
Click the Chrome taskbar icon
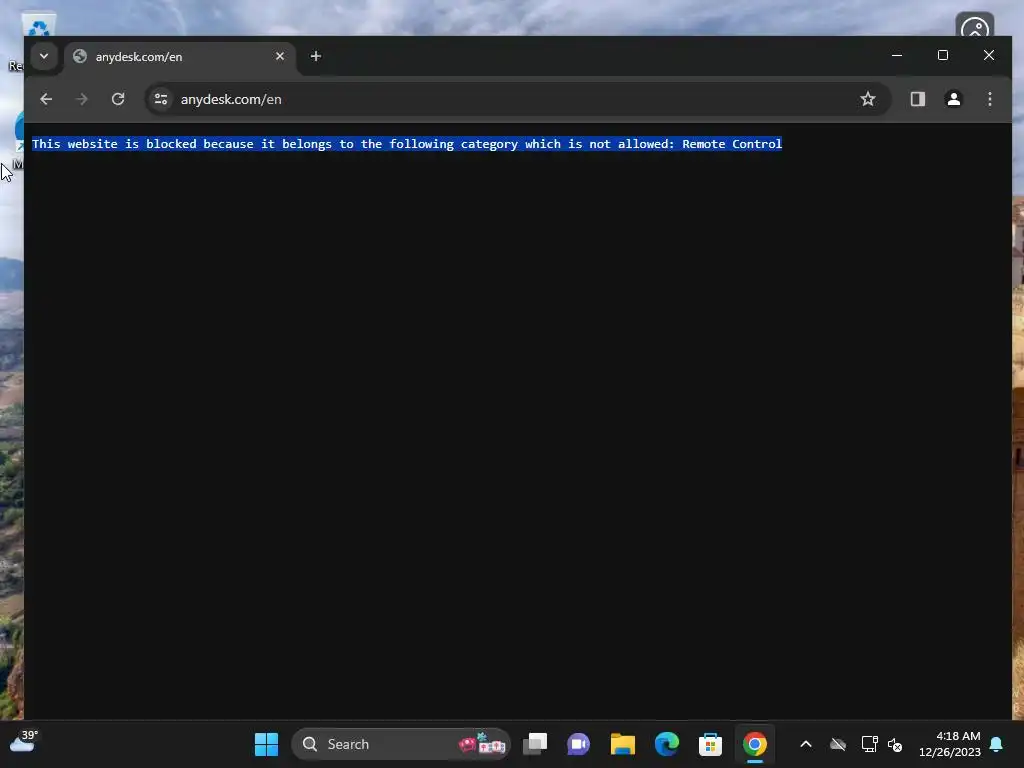click(754, 744)
